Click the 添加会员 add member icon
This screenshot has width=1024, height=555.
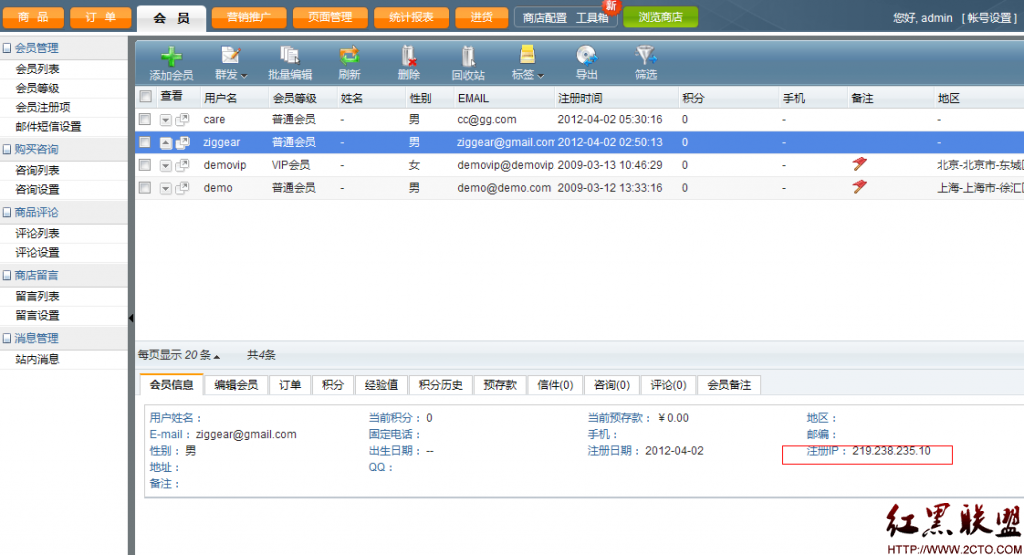[171, 56]
